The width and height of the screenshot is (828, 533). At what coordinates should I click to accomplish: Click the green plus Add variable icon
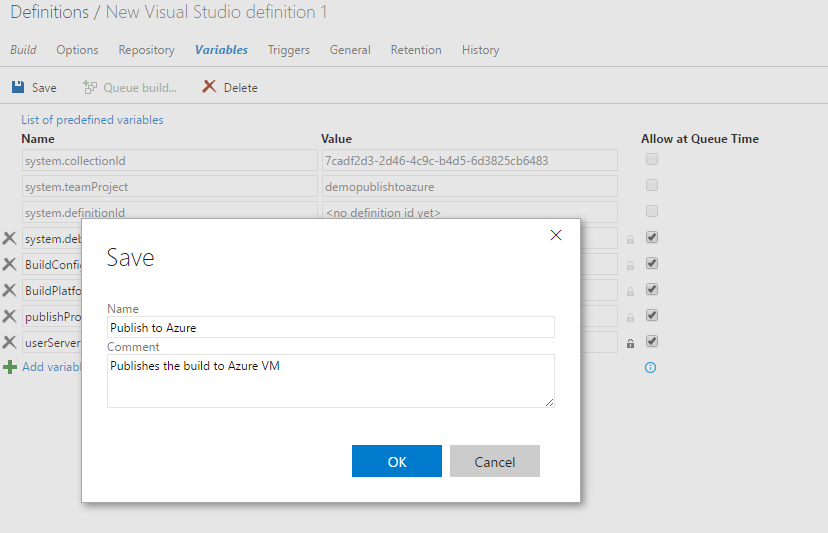[10, 367]
